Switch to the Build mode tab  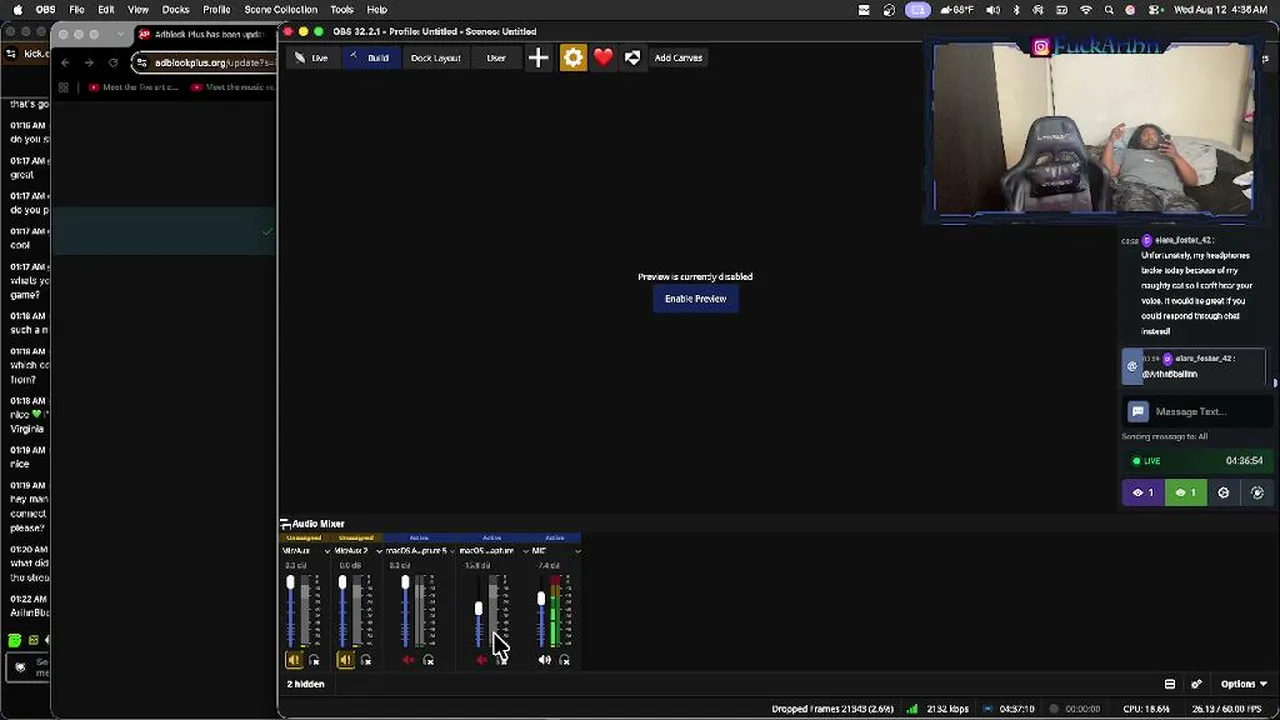[x=369, y=58]
